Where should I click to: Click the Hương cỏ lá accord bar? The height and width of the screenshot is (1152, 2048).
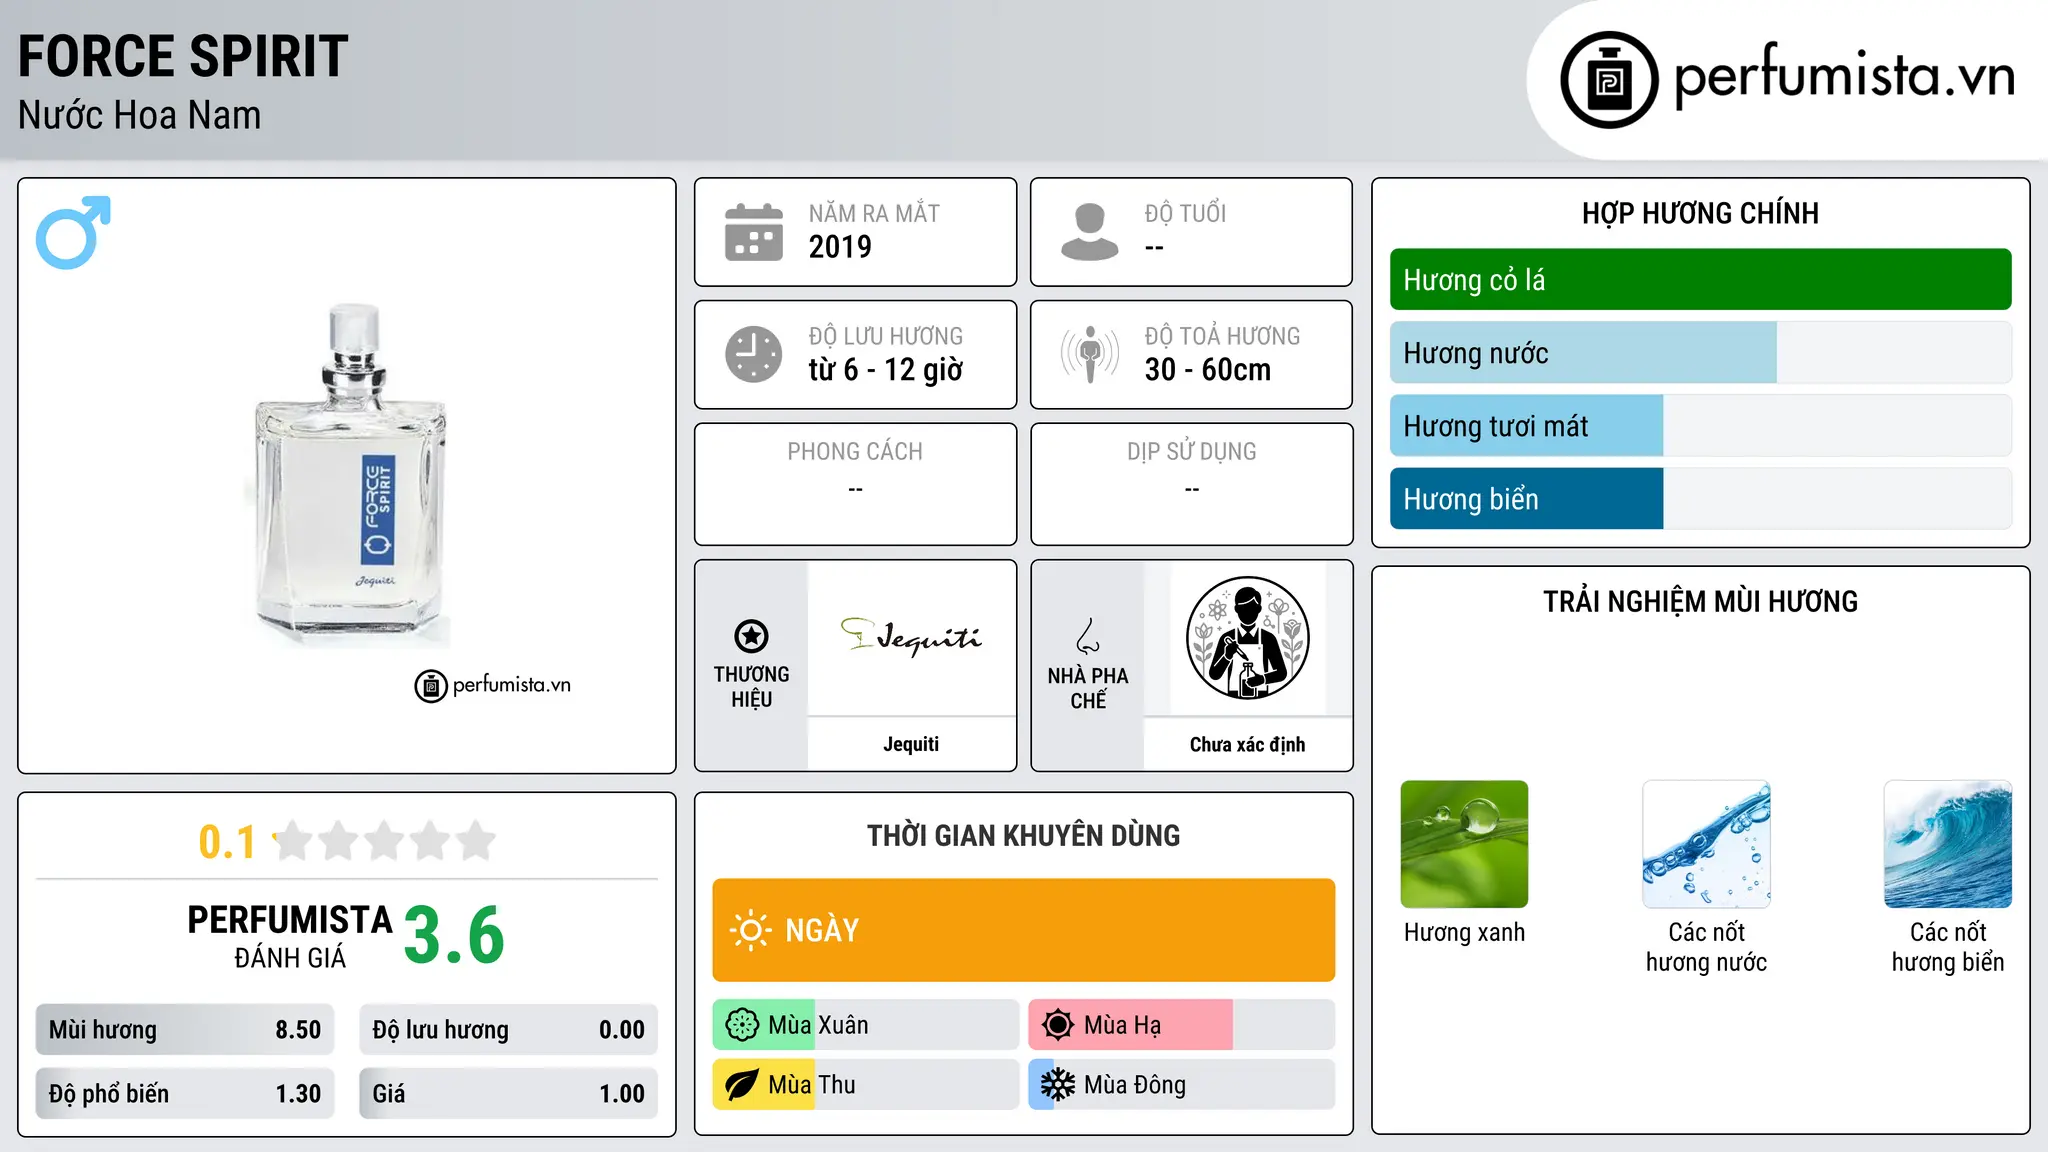click(1700, 279)
